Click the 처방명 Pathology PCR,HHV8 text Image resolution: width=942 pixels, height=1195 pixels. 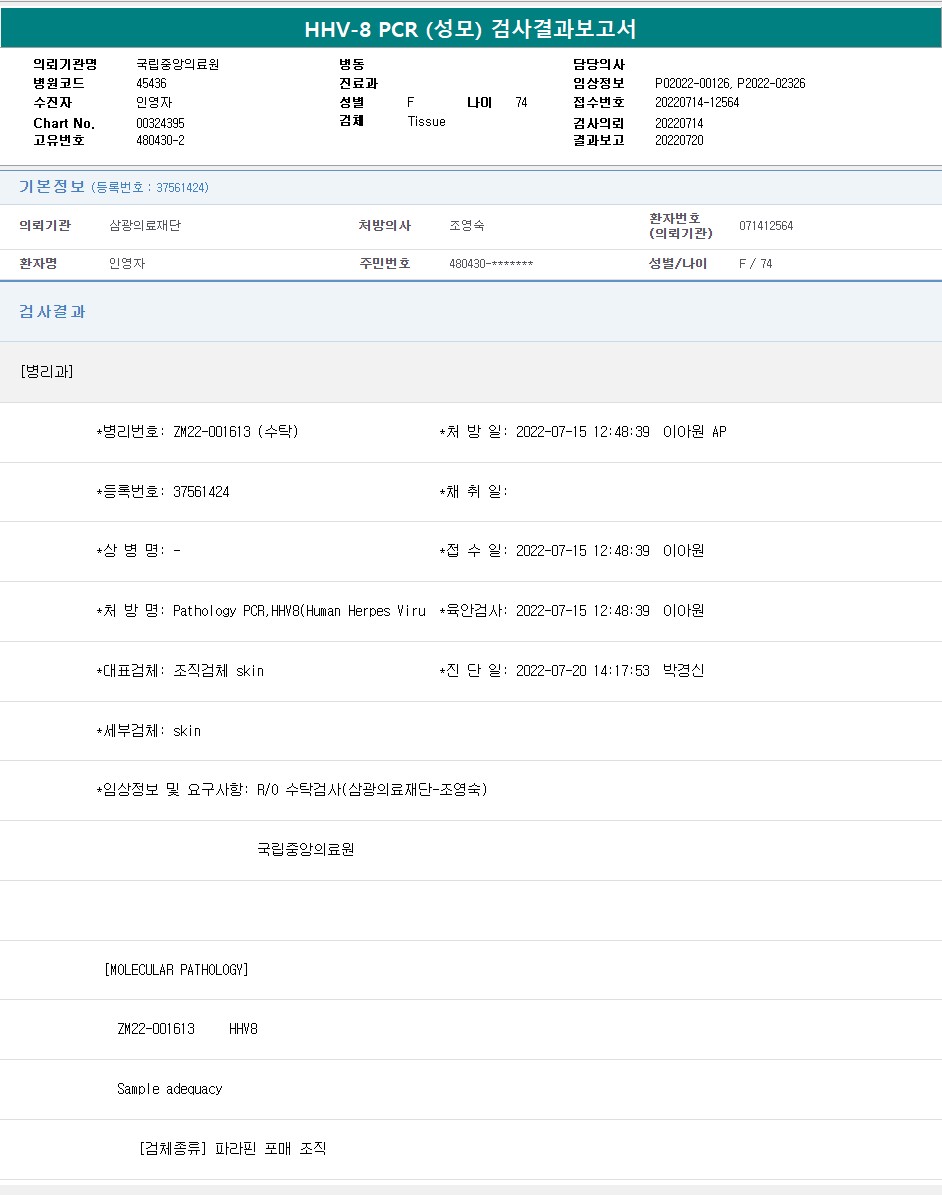262,611
